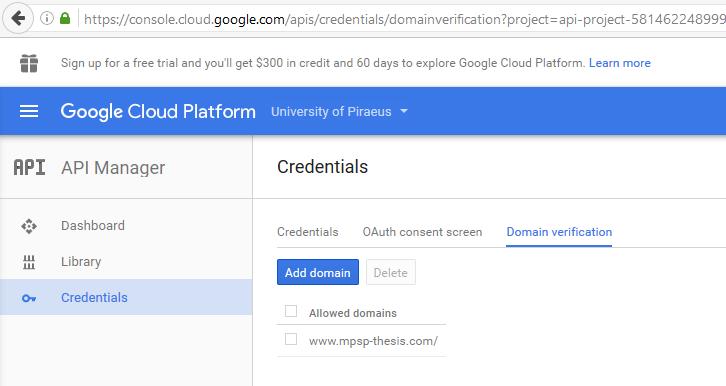This screenshot has height=386, width=726.
Task: Tick the www.mpsp-thesis.com/ checkbox
Action: coord(291,339)
